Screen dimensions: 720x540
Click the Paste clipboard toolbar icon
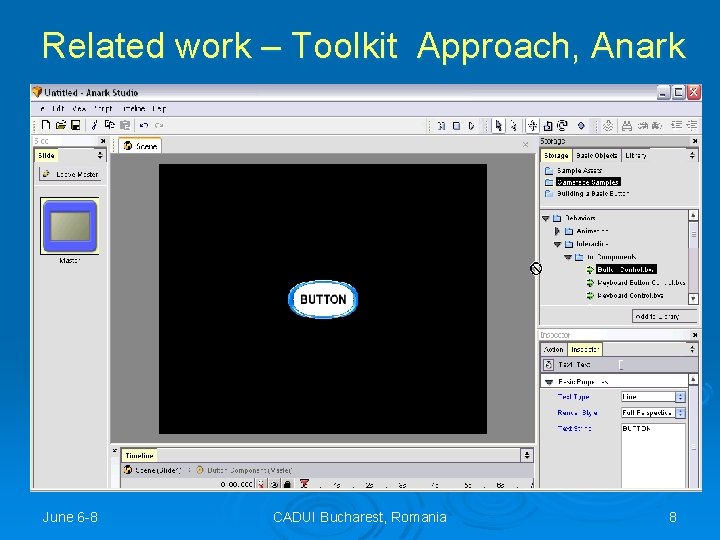pos(125,125)
